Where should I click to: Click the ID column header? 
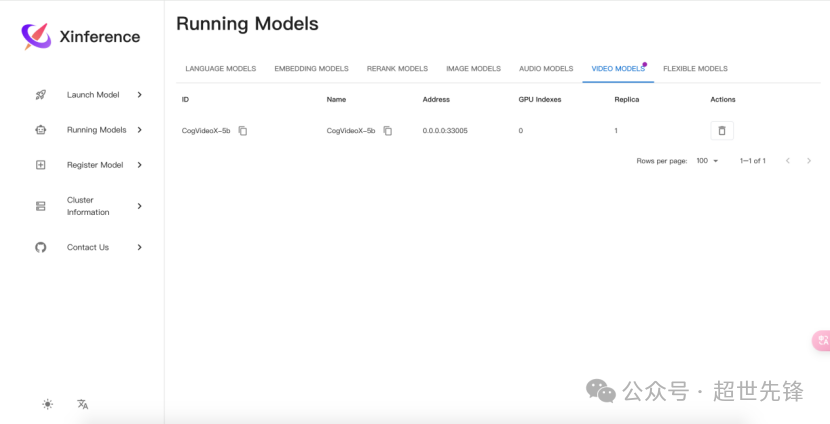[x=185, y=100]
